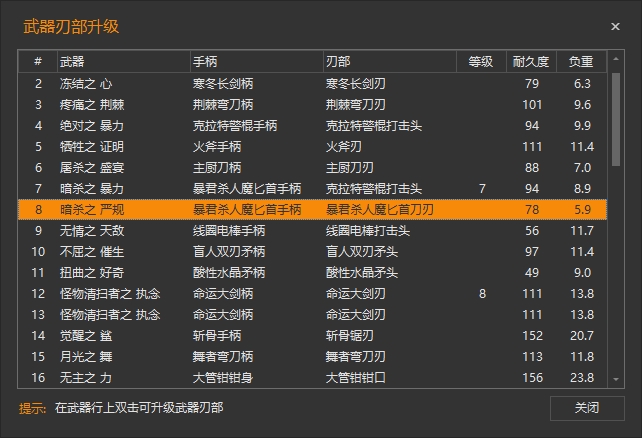Screen dimensions: 642x438
Task: Click the handle cell 酸性水晶矛柄
Action: pyautogui.click(x=229, y=273)
